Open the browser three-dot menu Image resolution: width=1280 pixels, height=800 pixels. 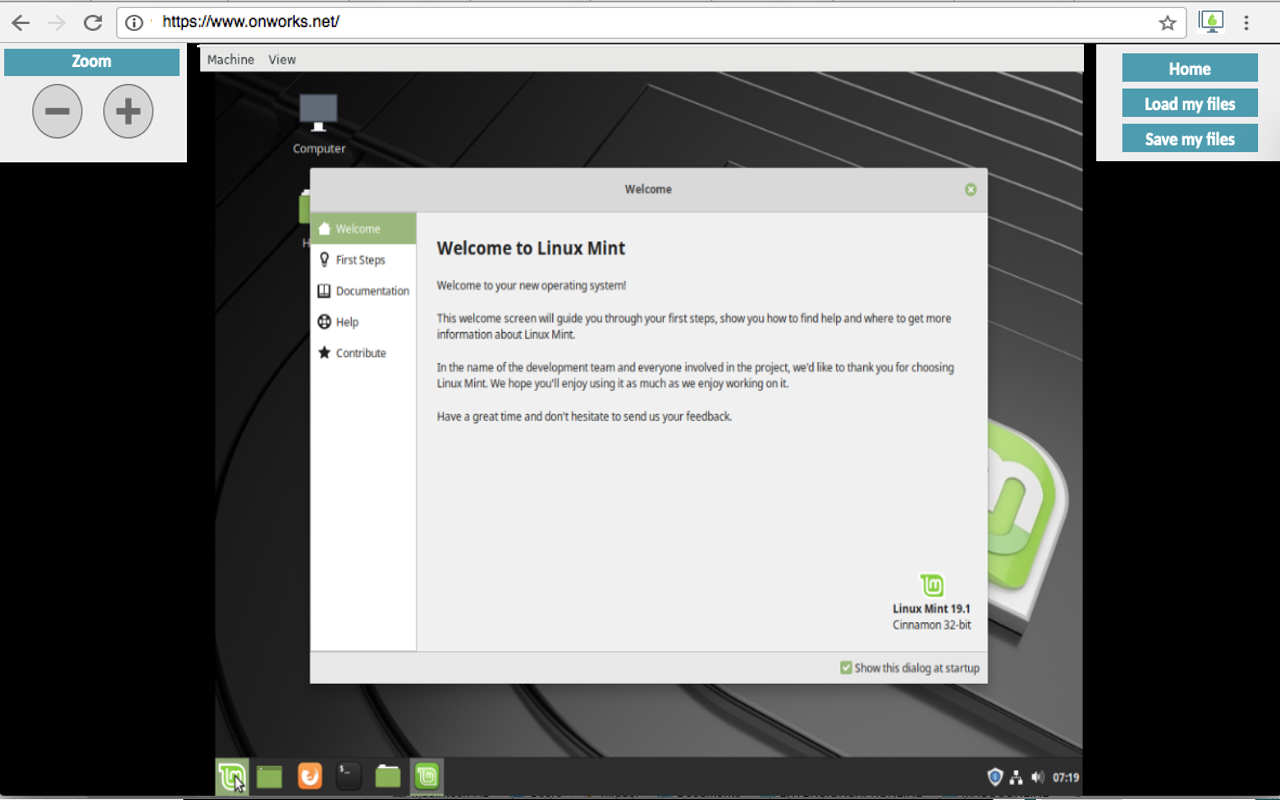click(x=1246, y=22)
